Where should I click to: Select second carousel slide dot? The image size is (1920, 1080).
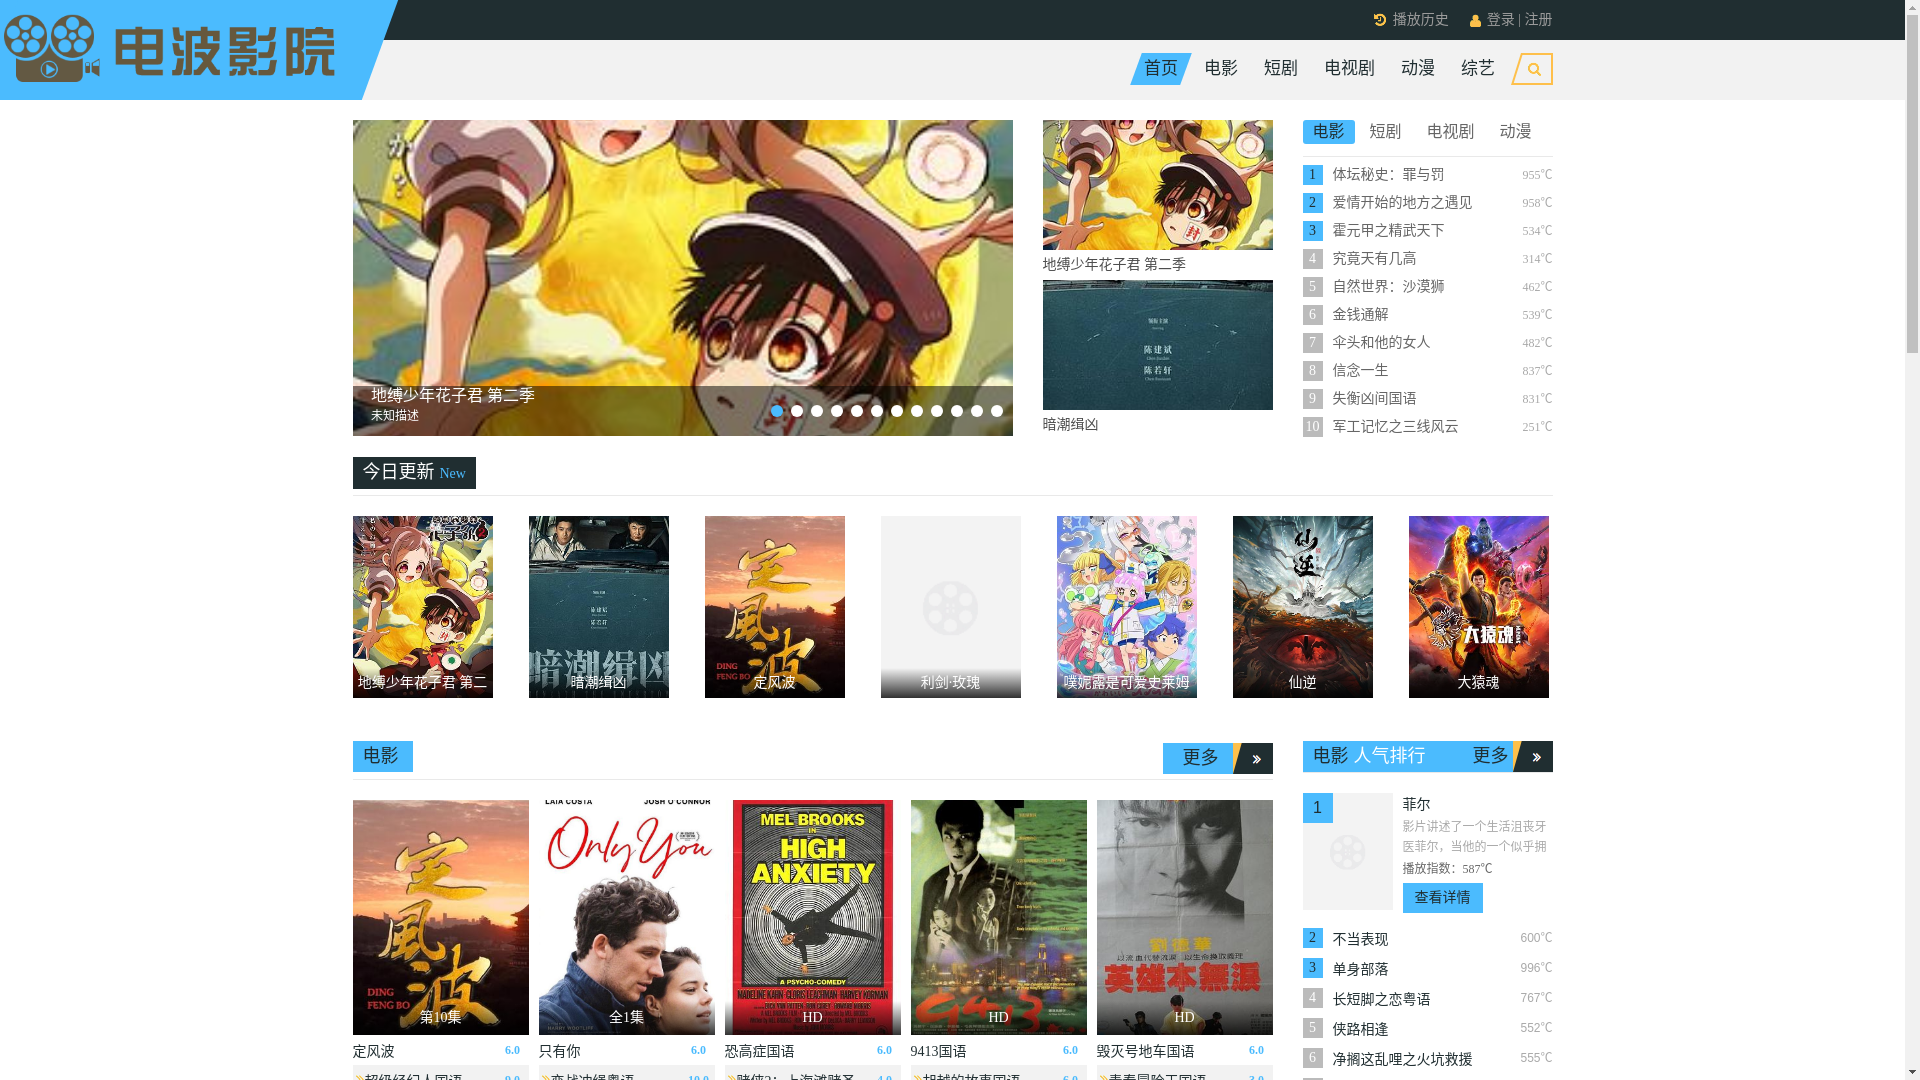point(797,411)
